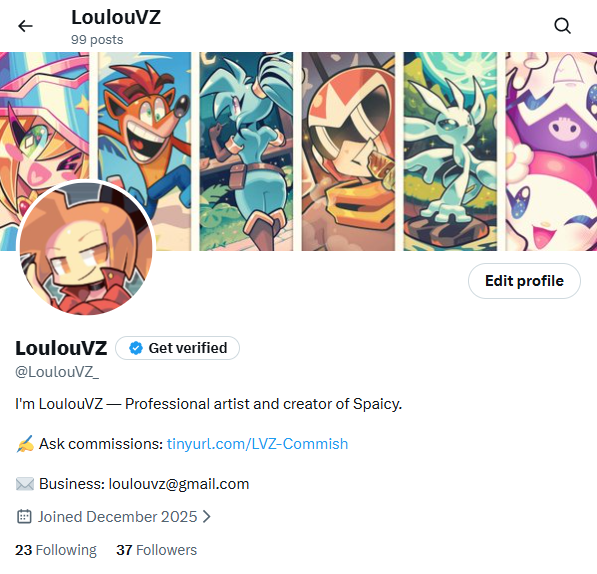View the 23 Following list
This screenshot has height=574, width=597.
coord(56,550)
